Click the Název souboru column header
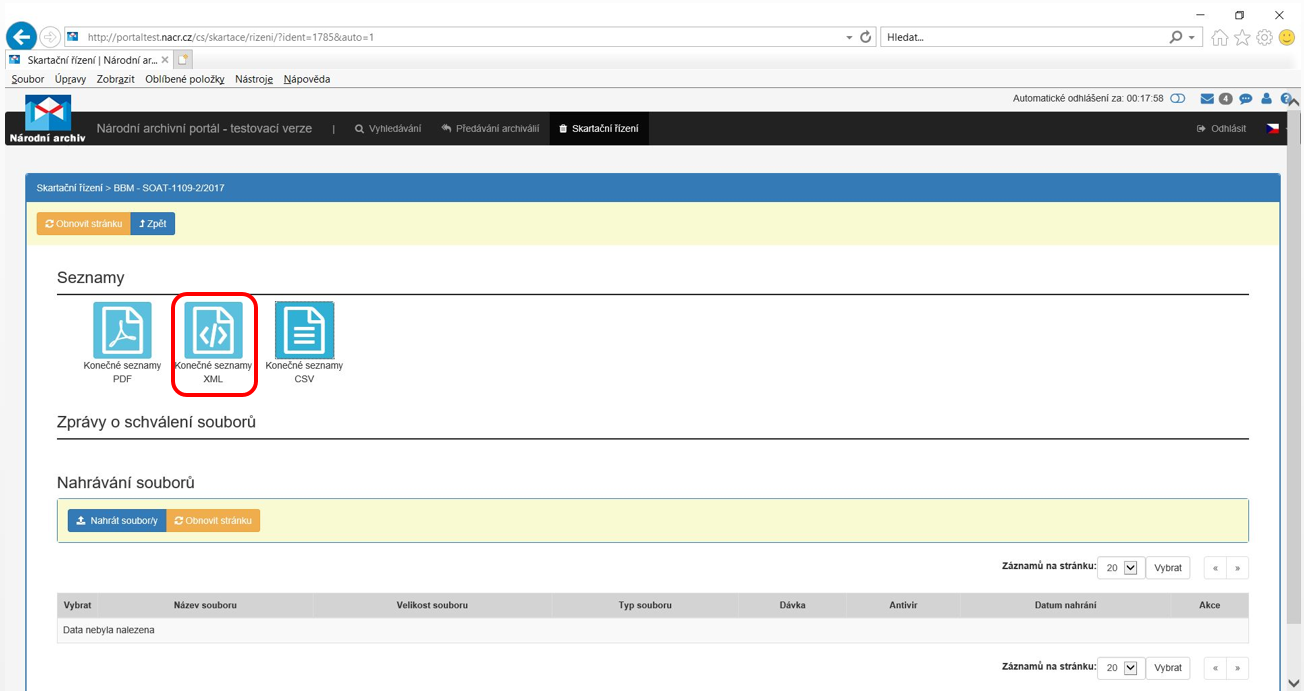 (x=205, y=605)
